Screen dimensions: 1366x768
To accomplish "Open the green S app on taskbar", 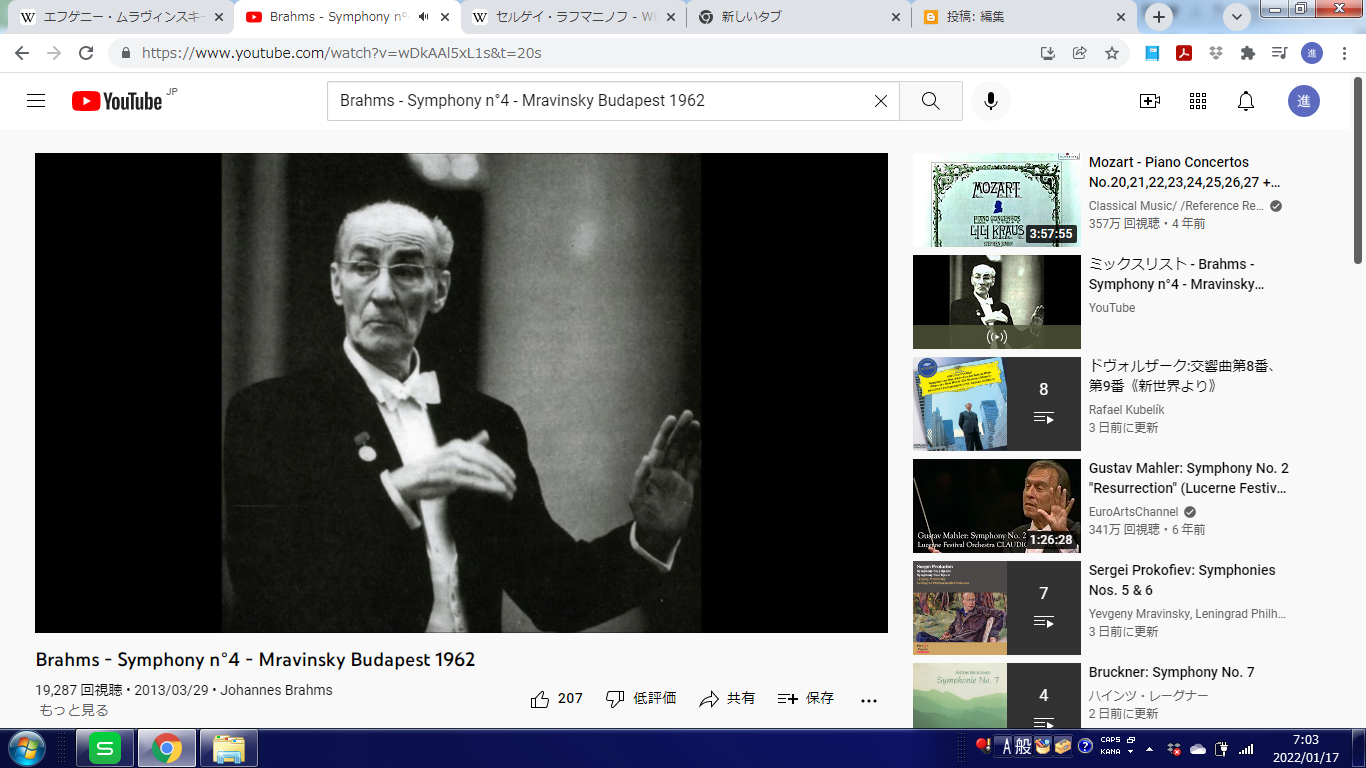I will coord(105,748).
